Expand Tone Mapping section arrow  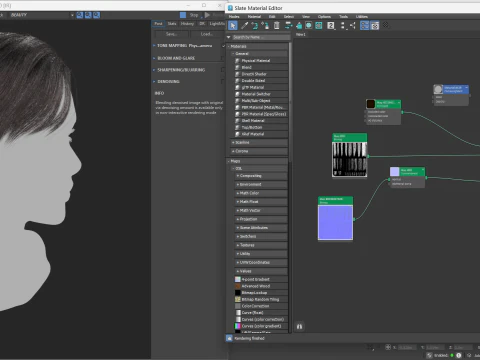(x=154, y=46)
